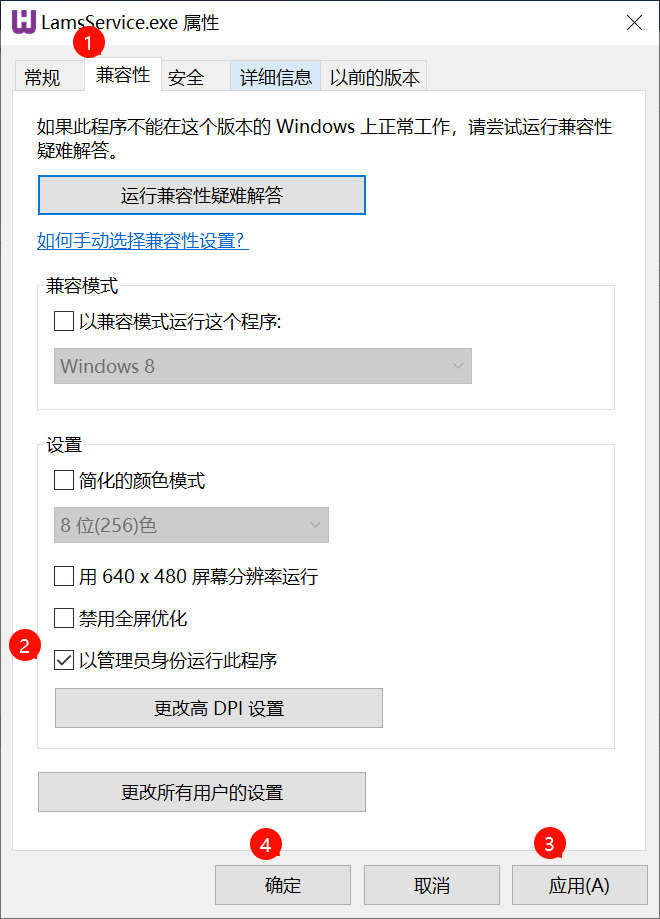Uncheck 以管理员身份运行此程序

click(64, 660)
